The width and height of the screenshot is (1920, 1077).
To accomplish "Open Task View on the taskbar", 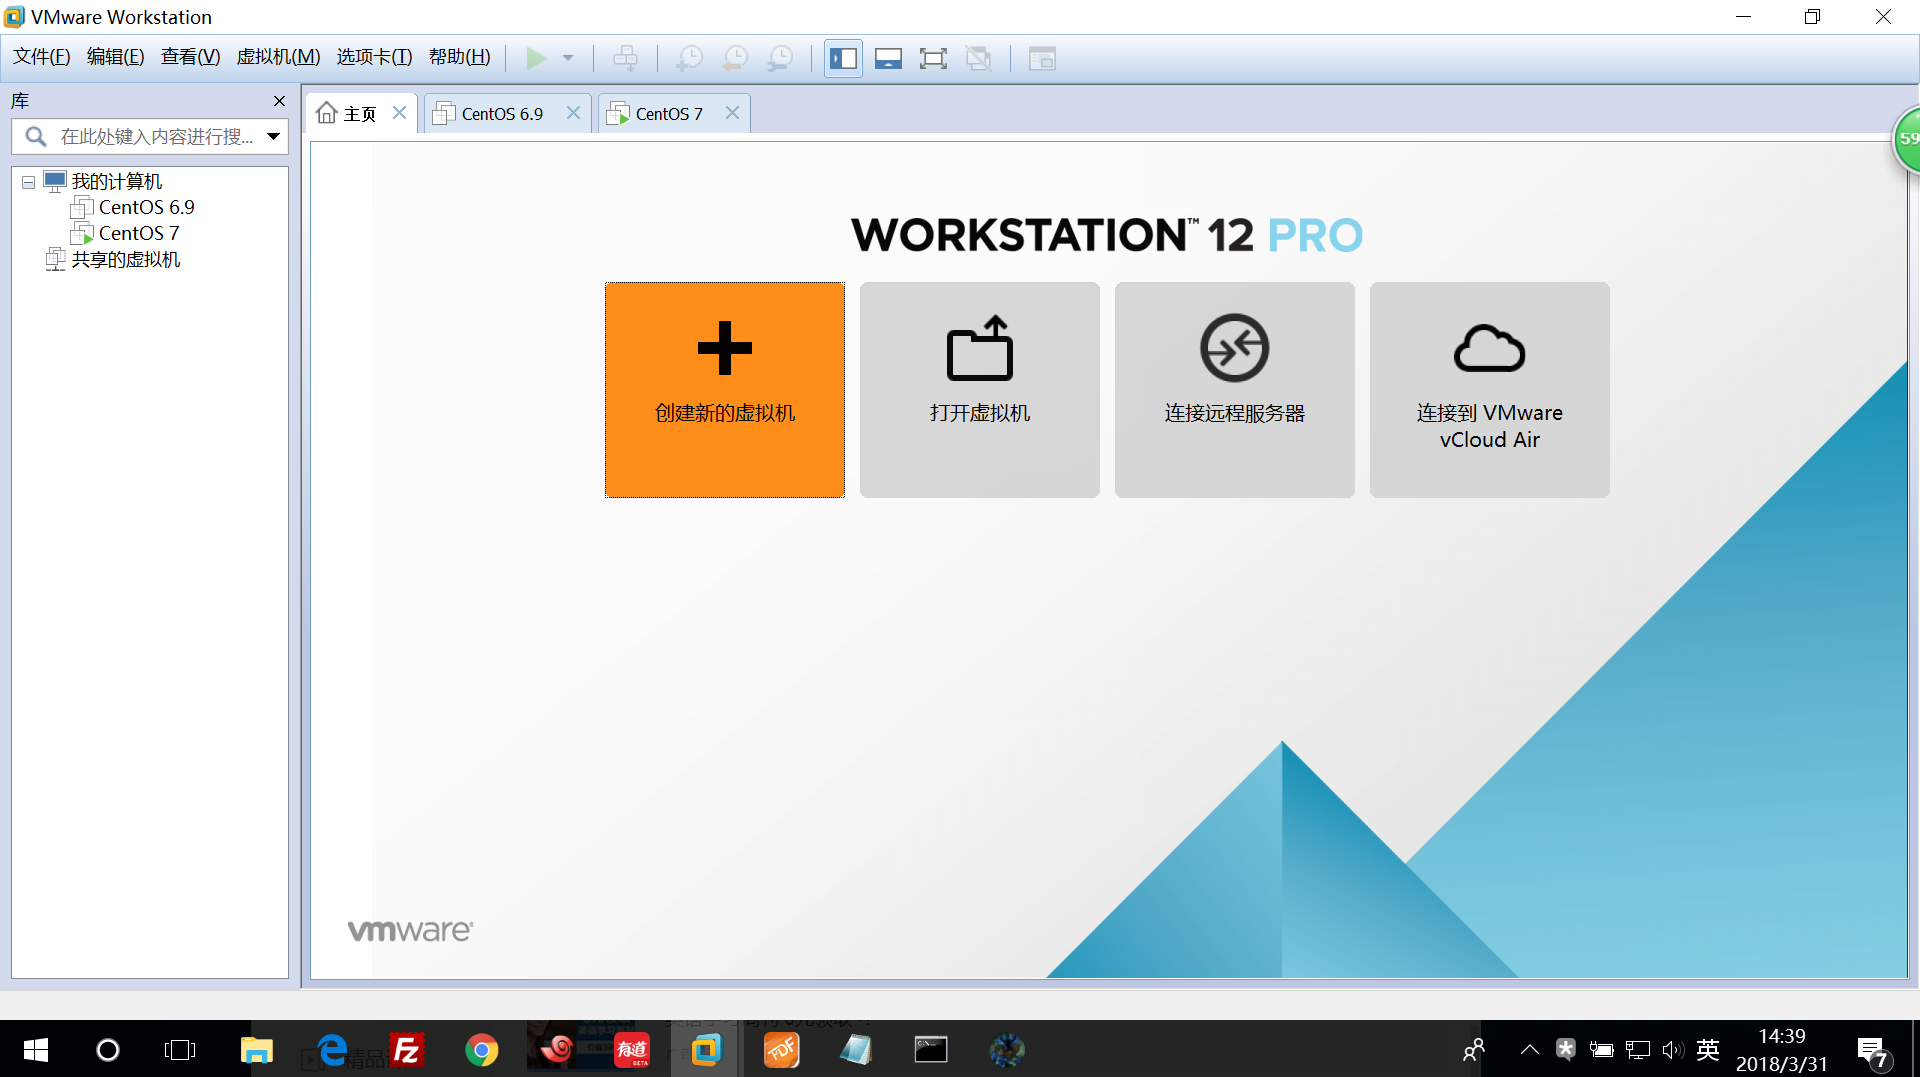I will point(180,1049).
